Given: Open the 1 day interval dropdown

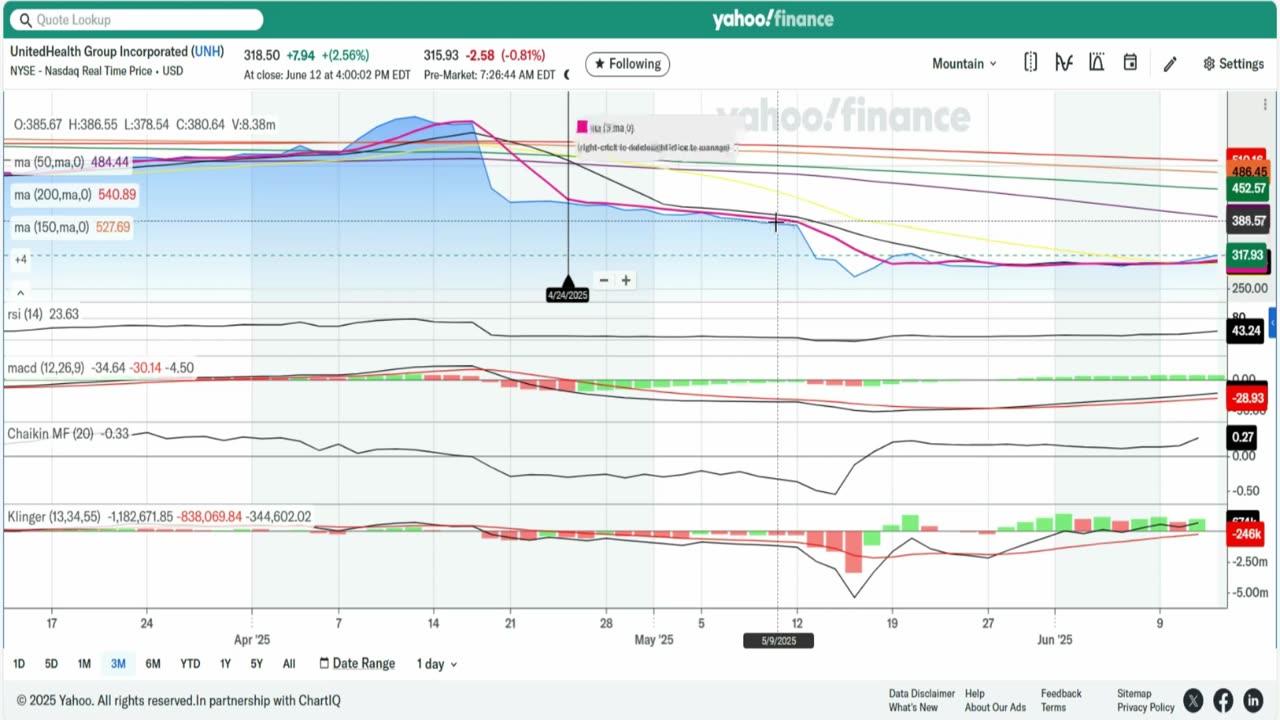Looking at the screenshot, I should 437,664.
